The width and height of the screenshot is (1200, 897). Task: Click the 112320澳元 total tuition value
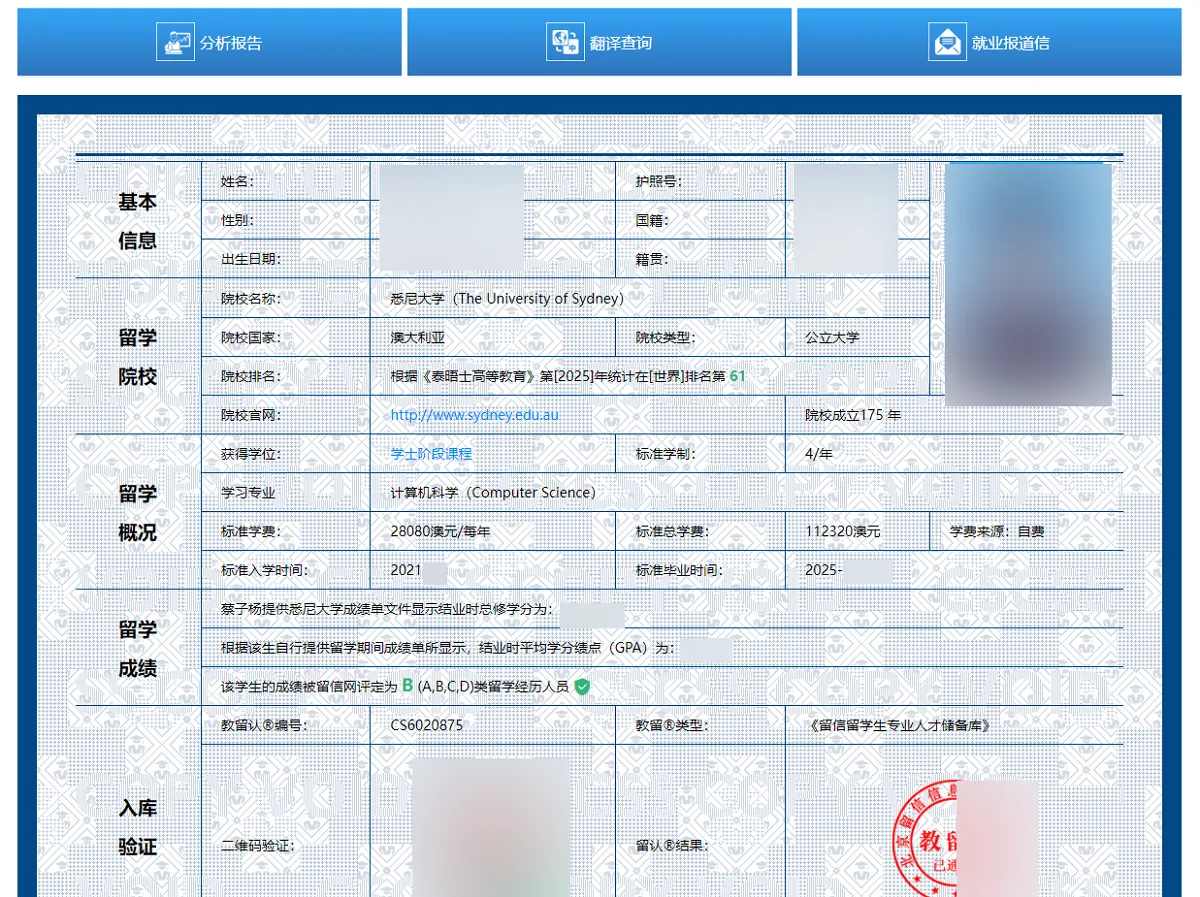click(843, 532)
